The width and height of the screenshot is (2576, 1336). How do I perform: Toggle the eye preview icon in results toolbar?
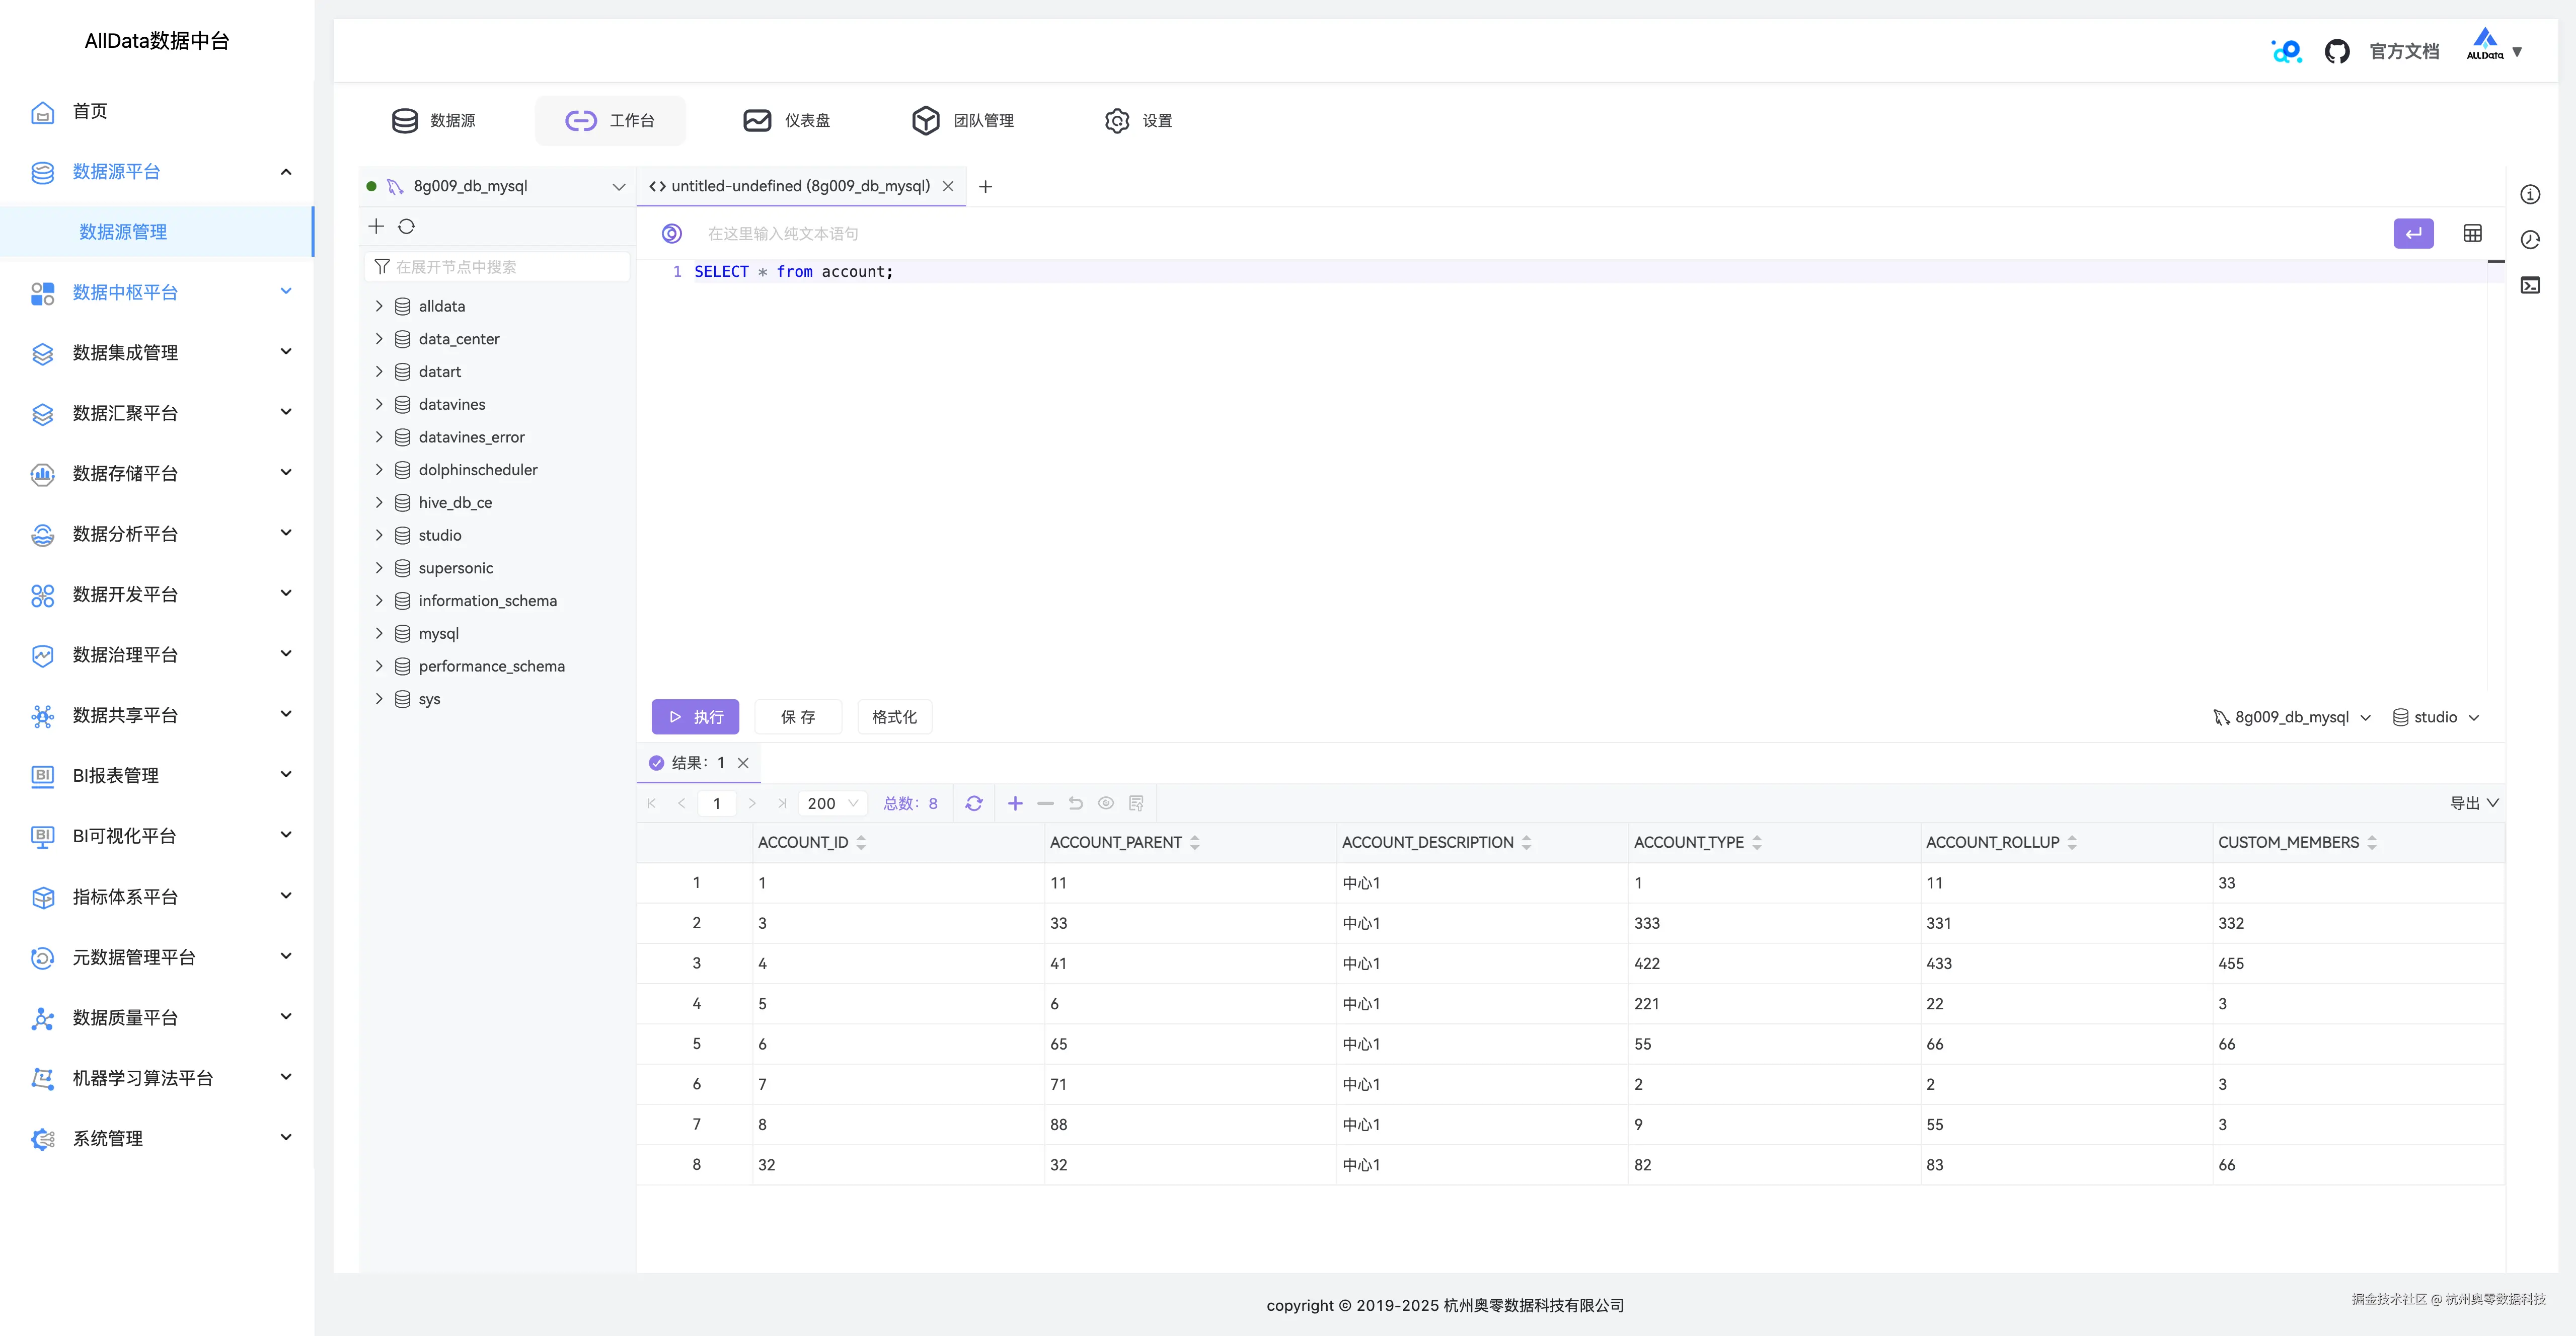coord(1105,803)
